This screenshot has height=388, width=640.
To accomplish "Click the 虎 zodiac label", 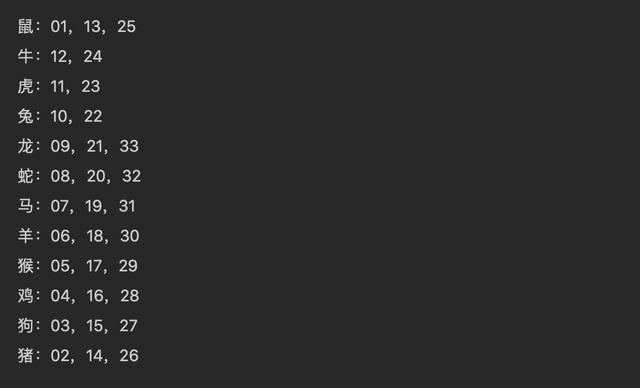I will 25,86.
